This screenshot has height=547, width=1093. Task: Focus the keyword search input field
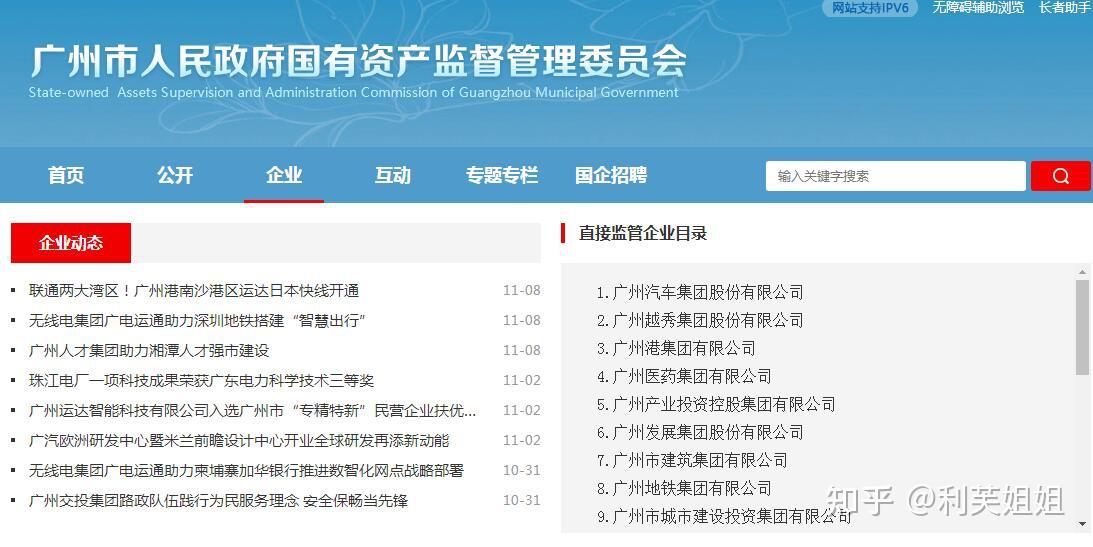895,176
